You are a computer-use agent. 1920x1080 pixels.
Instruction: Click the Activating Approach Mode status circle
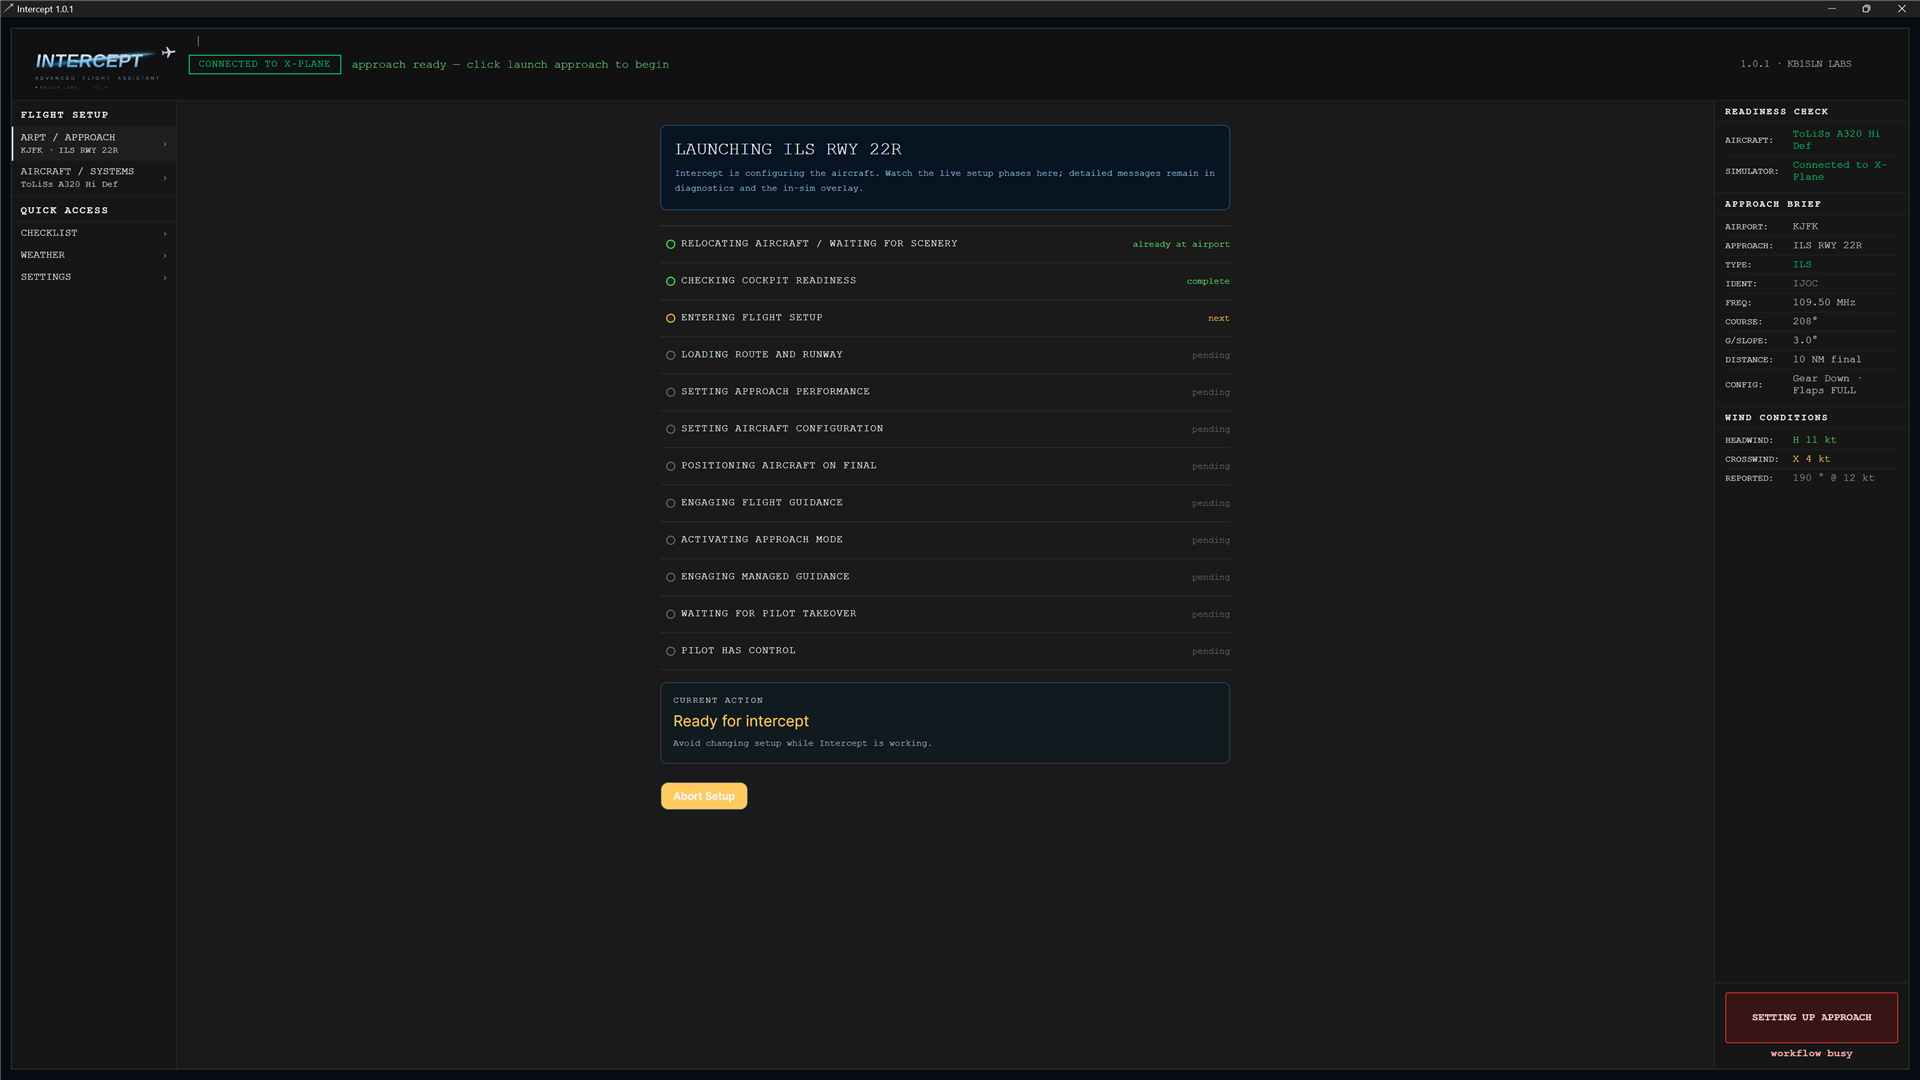pos(670,540)
